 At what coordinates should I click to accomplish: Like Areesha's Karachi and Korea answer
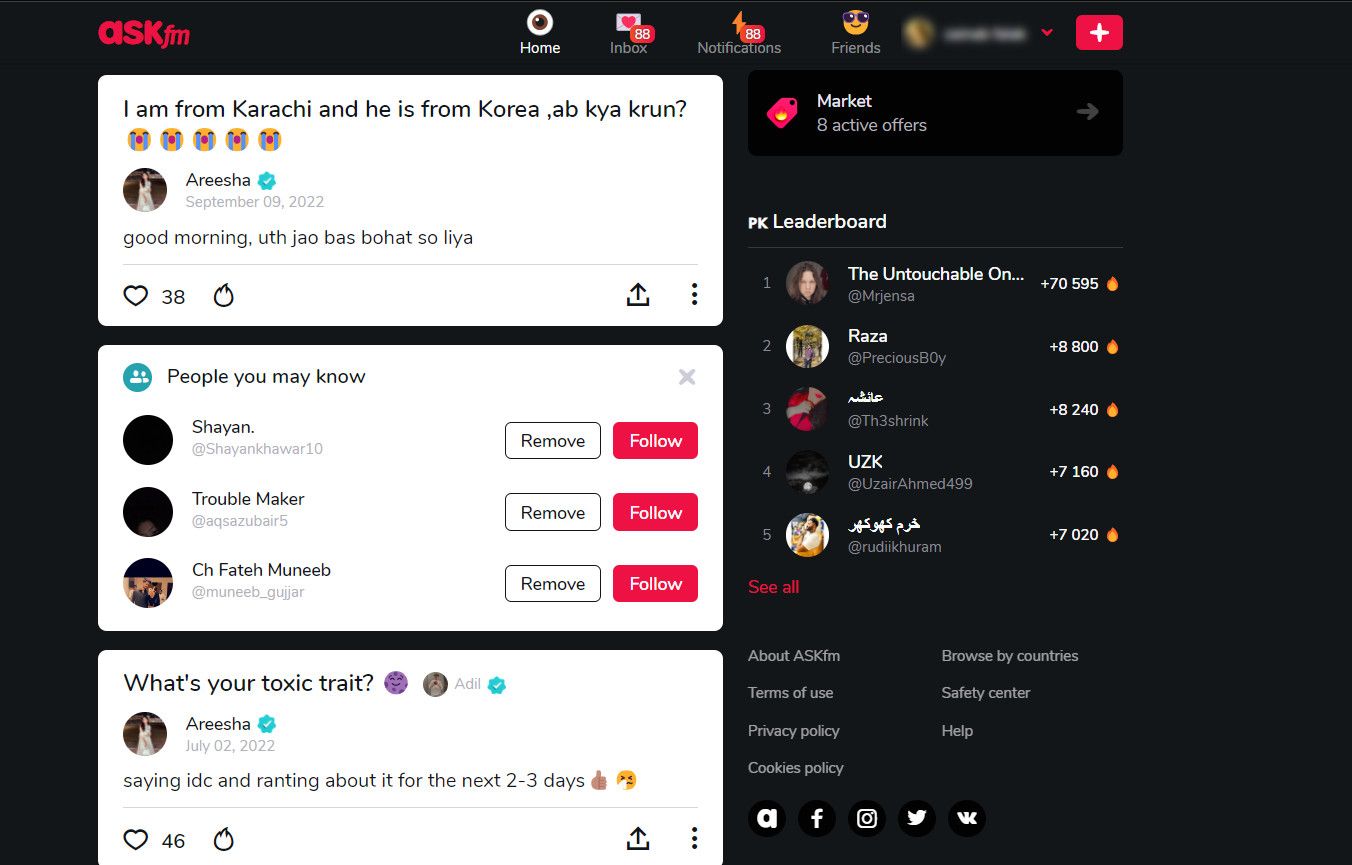tap(136, 296)
